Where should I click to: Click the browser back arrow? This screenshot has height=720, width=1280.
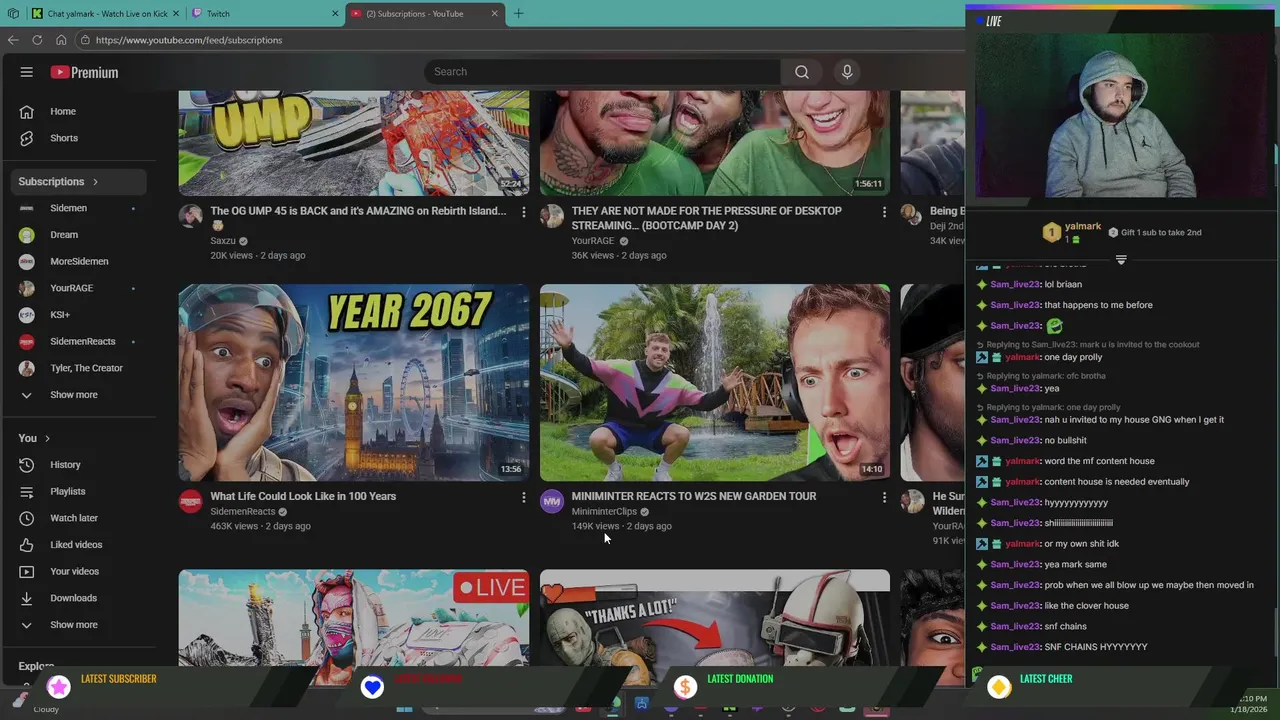(12, 40)
